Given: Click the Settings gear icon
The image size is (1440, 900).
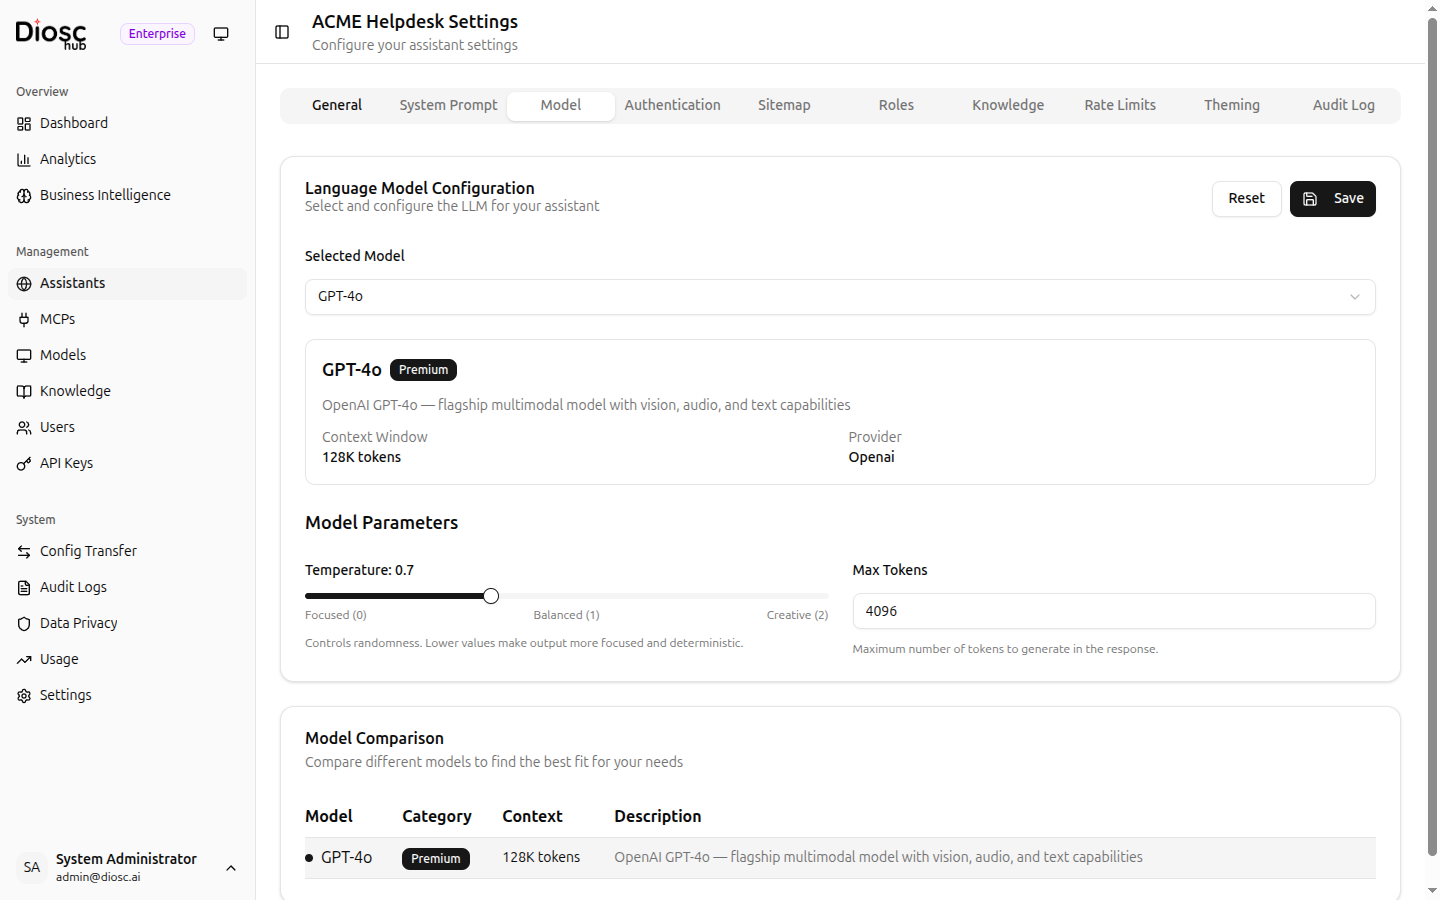Looking at the screenshot, I should [24, 696].
